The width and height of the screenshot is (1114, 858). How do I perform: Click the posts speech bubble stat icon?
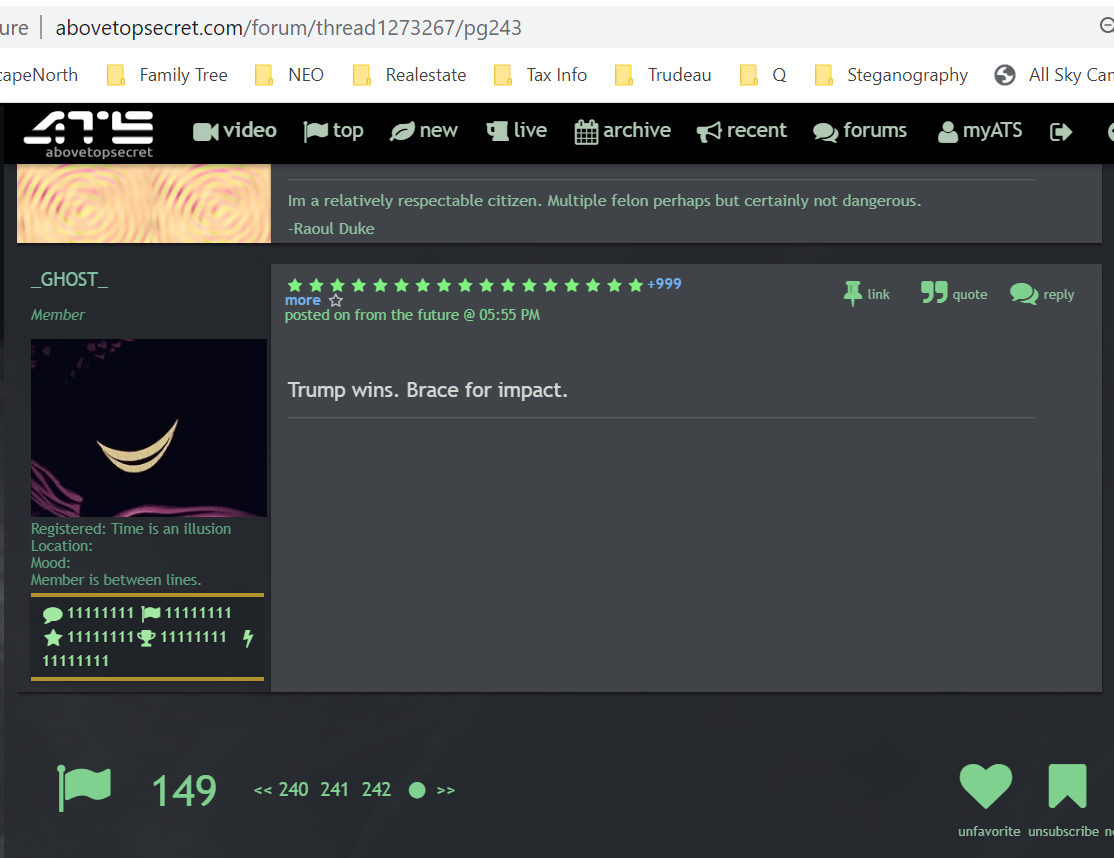[x=53, y=614]
